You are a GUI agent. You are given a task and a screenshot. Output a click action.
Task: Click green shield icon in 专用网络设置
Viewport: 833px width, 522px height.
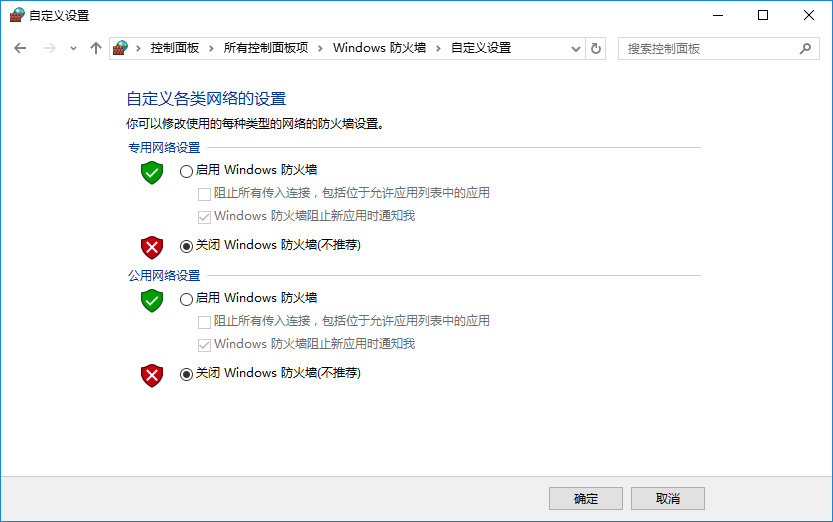(152, 173)
